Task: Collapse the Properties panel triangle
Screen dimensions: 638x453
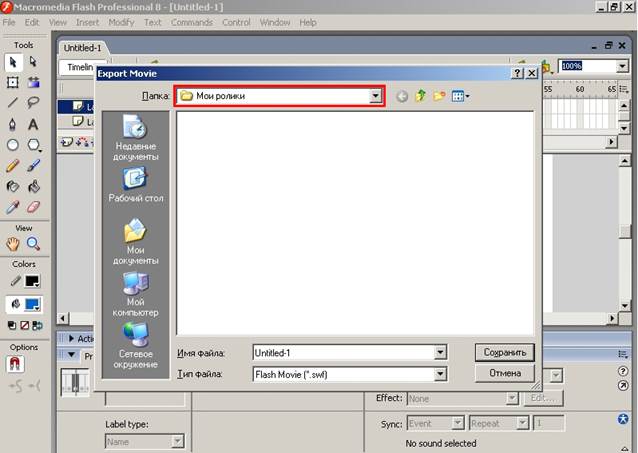Action: pyautogui.click(x=72, y=355)
